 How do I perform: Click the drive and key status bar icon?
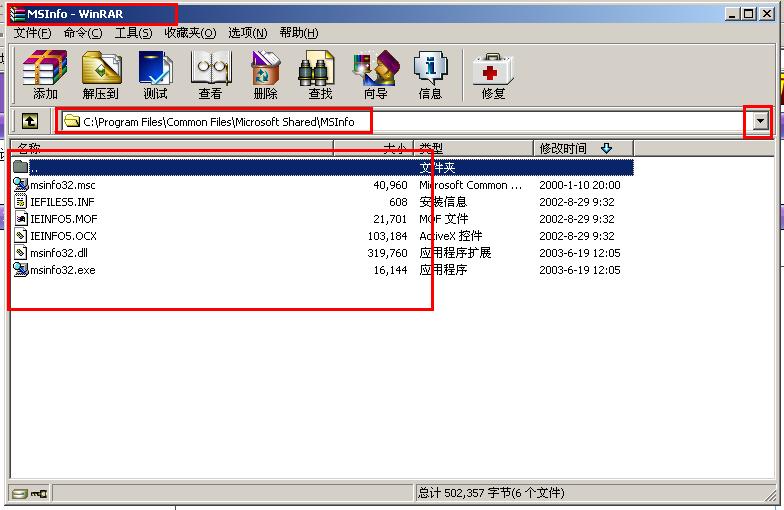[x=30, y=494]
